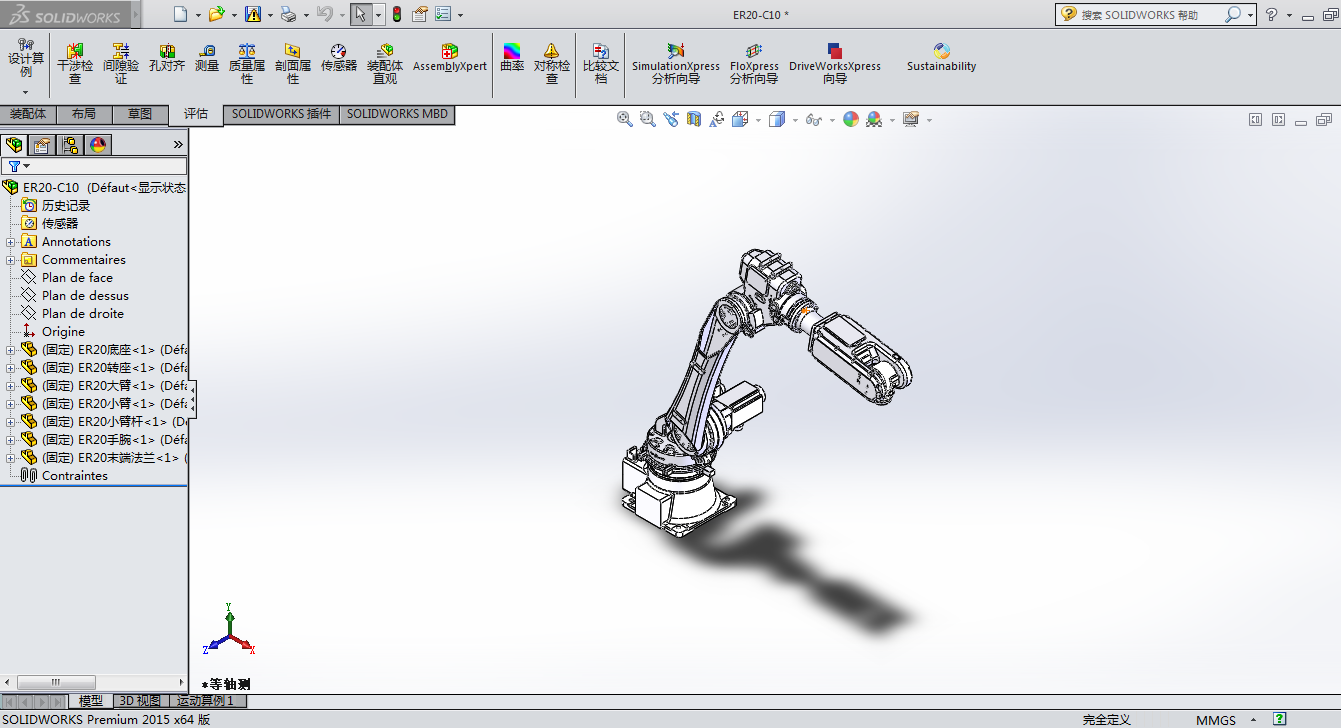Screen dimensions: 1341x728
Task: Click the appearance color ball in view toolbar
Action: click(851, 119)
